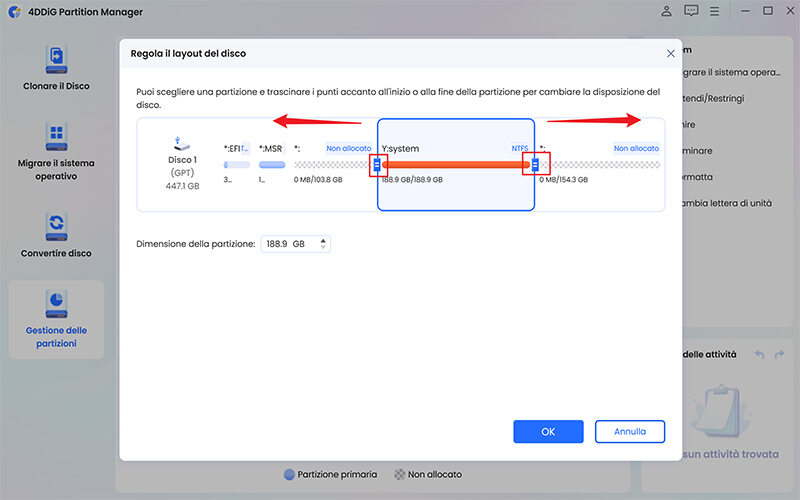Close the Regola il layout dialog
The width and height of the screenshot is (800, 500).
coord(670,53)
